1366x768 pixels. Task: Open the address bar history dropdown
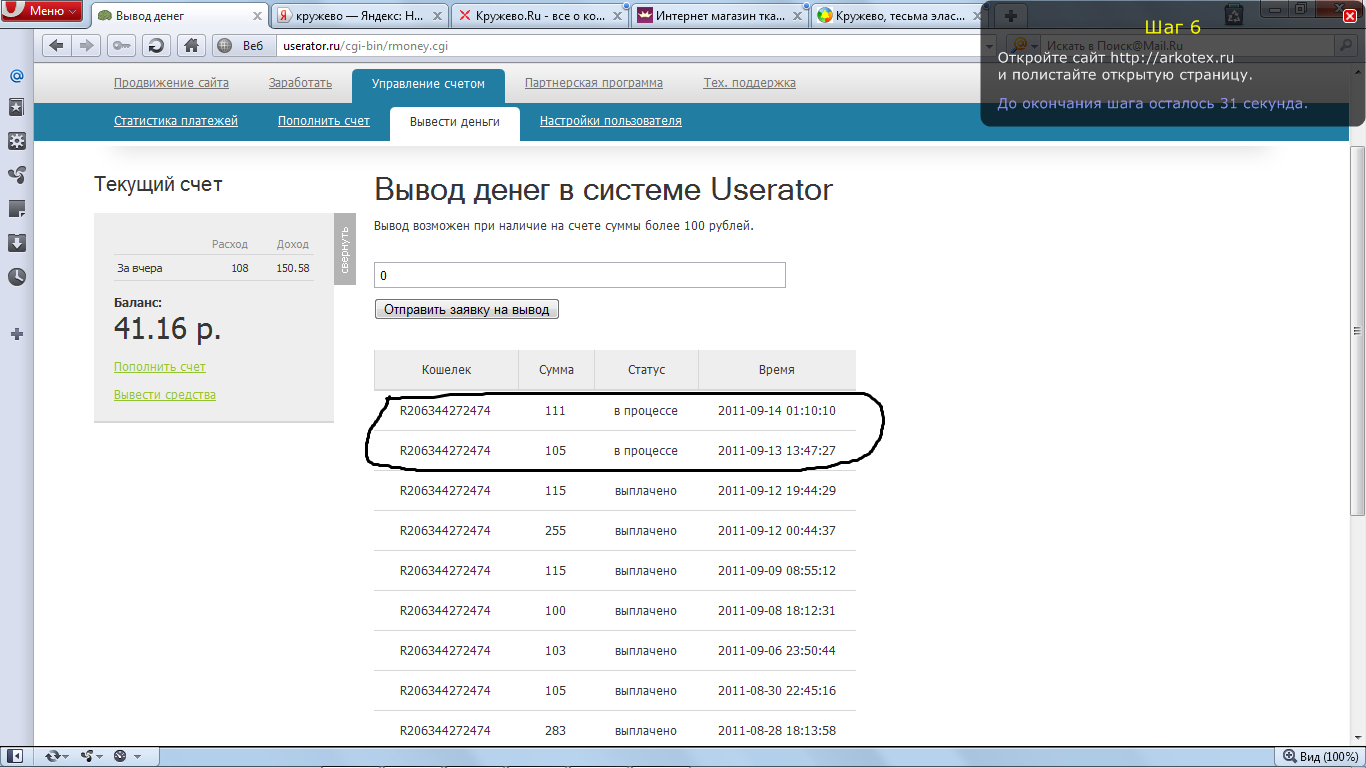[x=990, y=46]
